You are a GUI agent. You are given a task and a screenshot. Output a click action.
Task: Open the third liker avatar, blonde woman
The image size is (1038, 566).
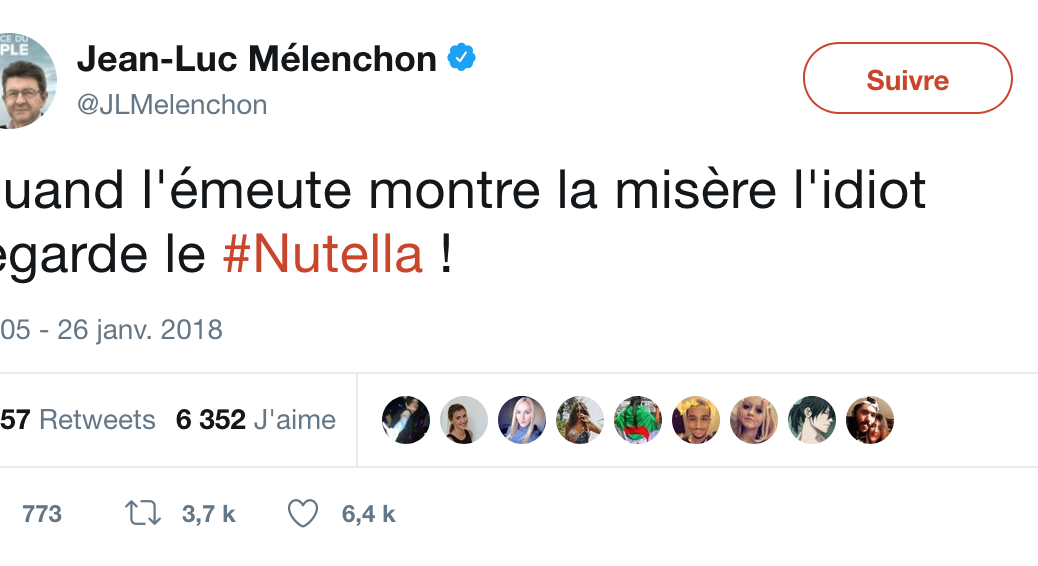tap(522, 420)
